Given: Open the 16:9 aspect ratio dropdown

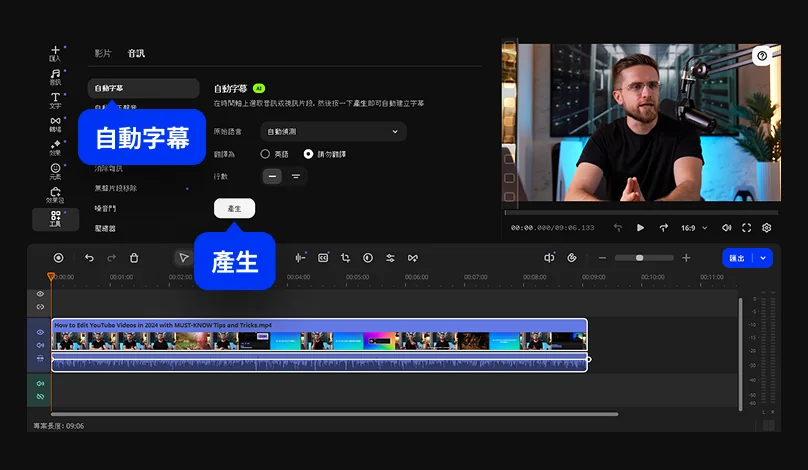Looking at the screenshot, I should (x=694, y=227).
